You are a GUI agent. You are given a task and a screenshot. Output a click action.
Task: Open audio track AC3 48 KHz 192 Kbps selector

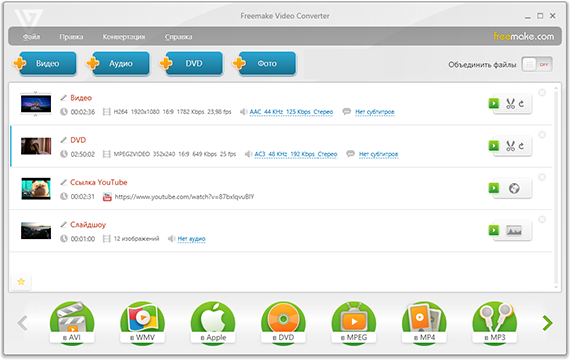(x=296, y=154)
